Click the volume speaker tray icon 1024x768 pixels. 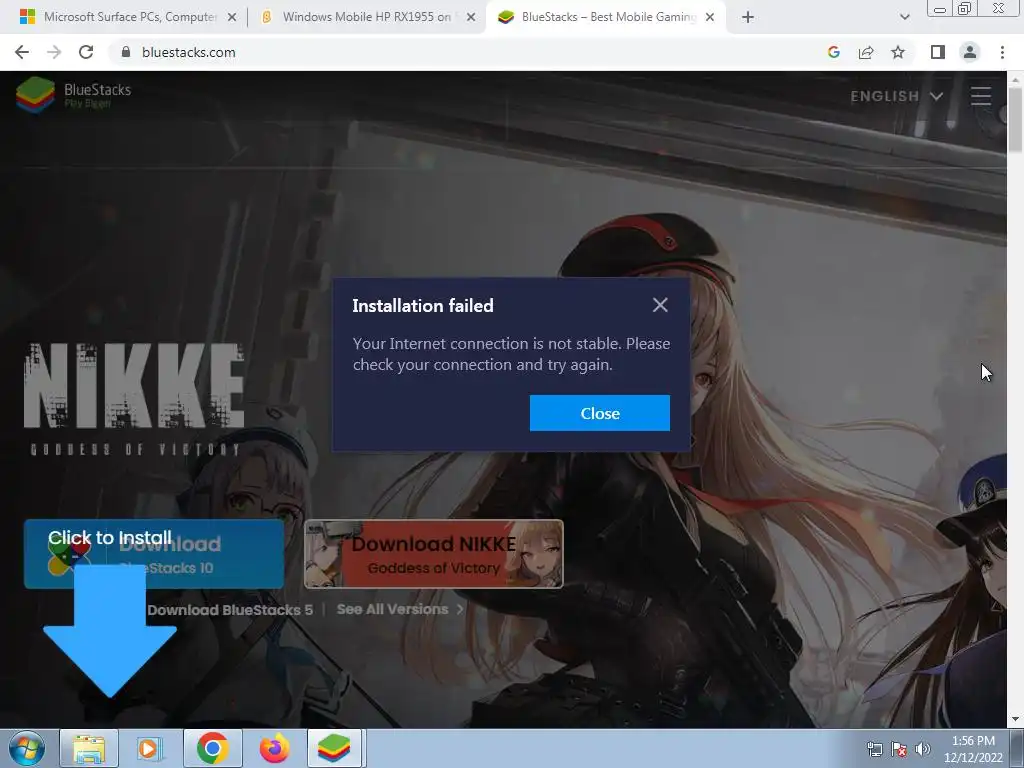(x=923, y=749)
